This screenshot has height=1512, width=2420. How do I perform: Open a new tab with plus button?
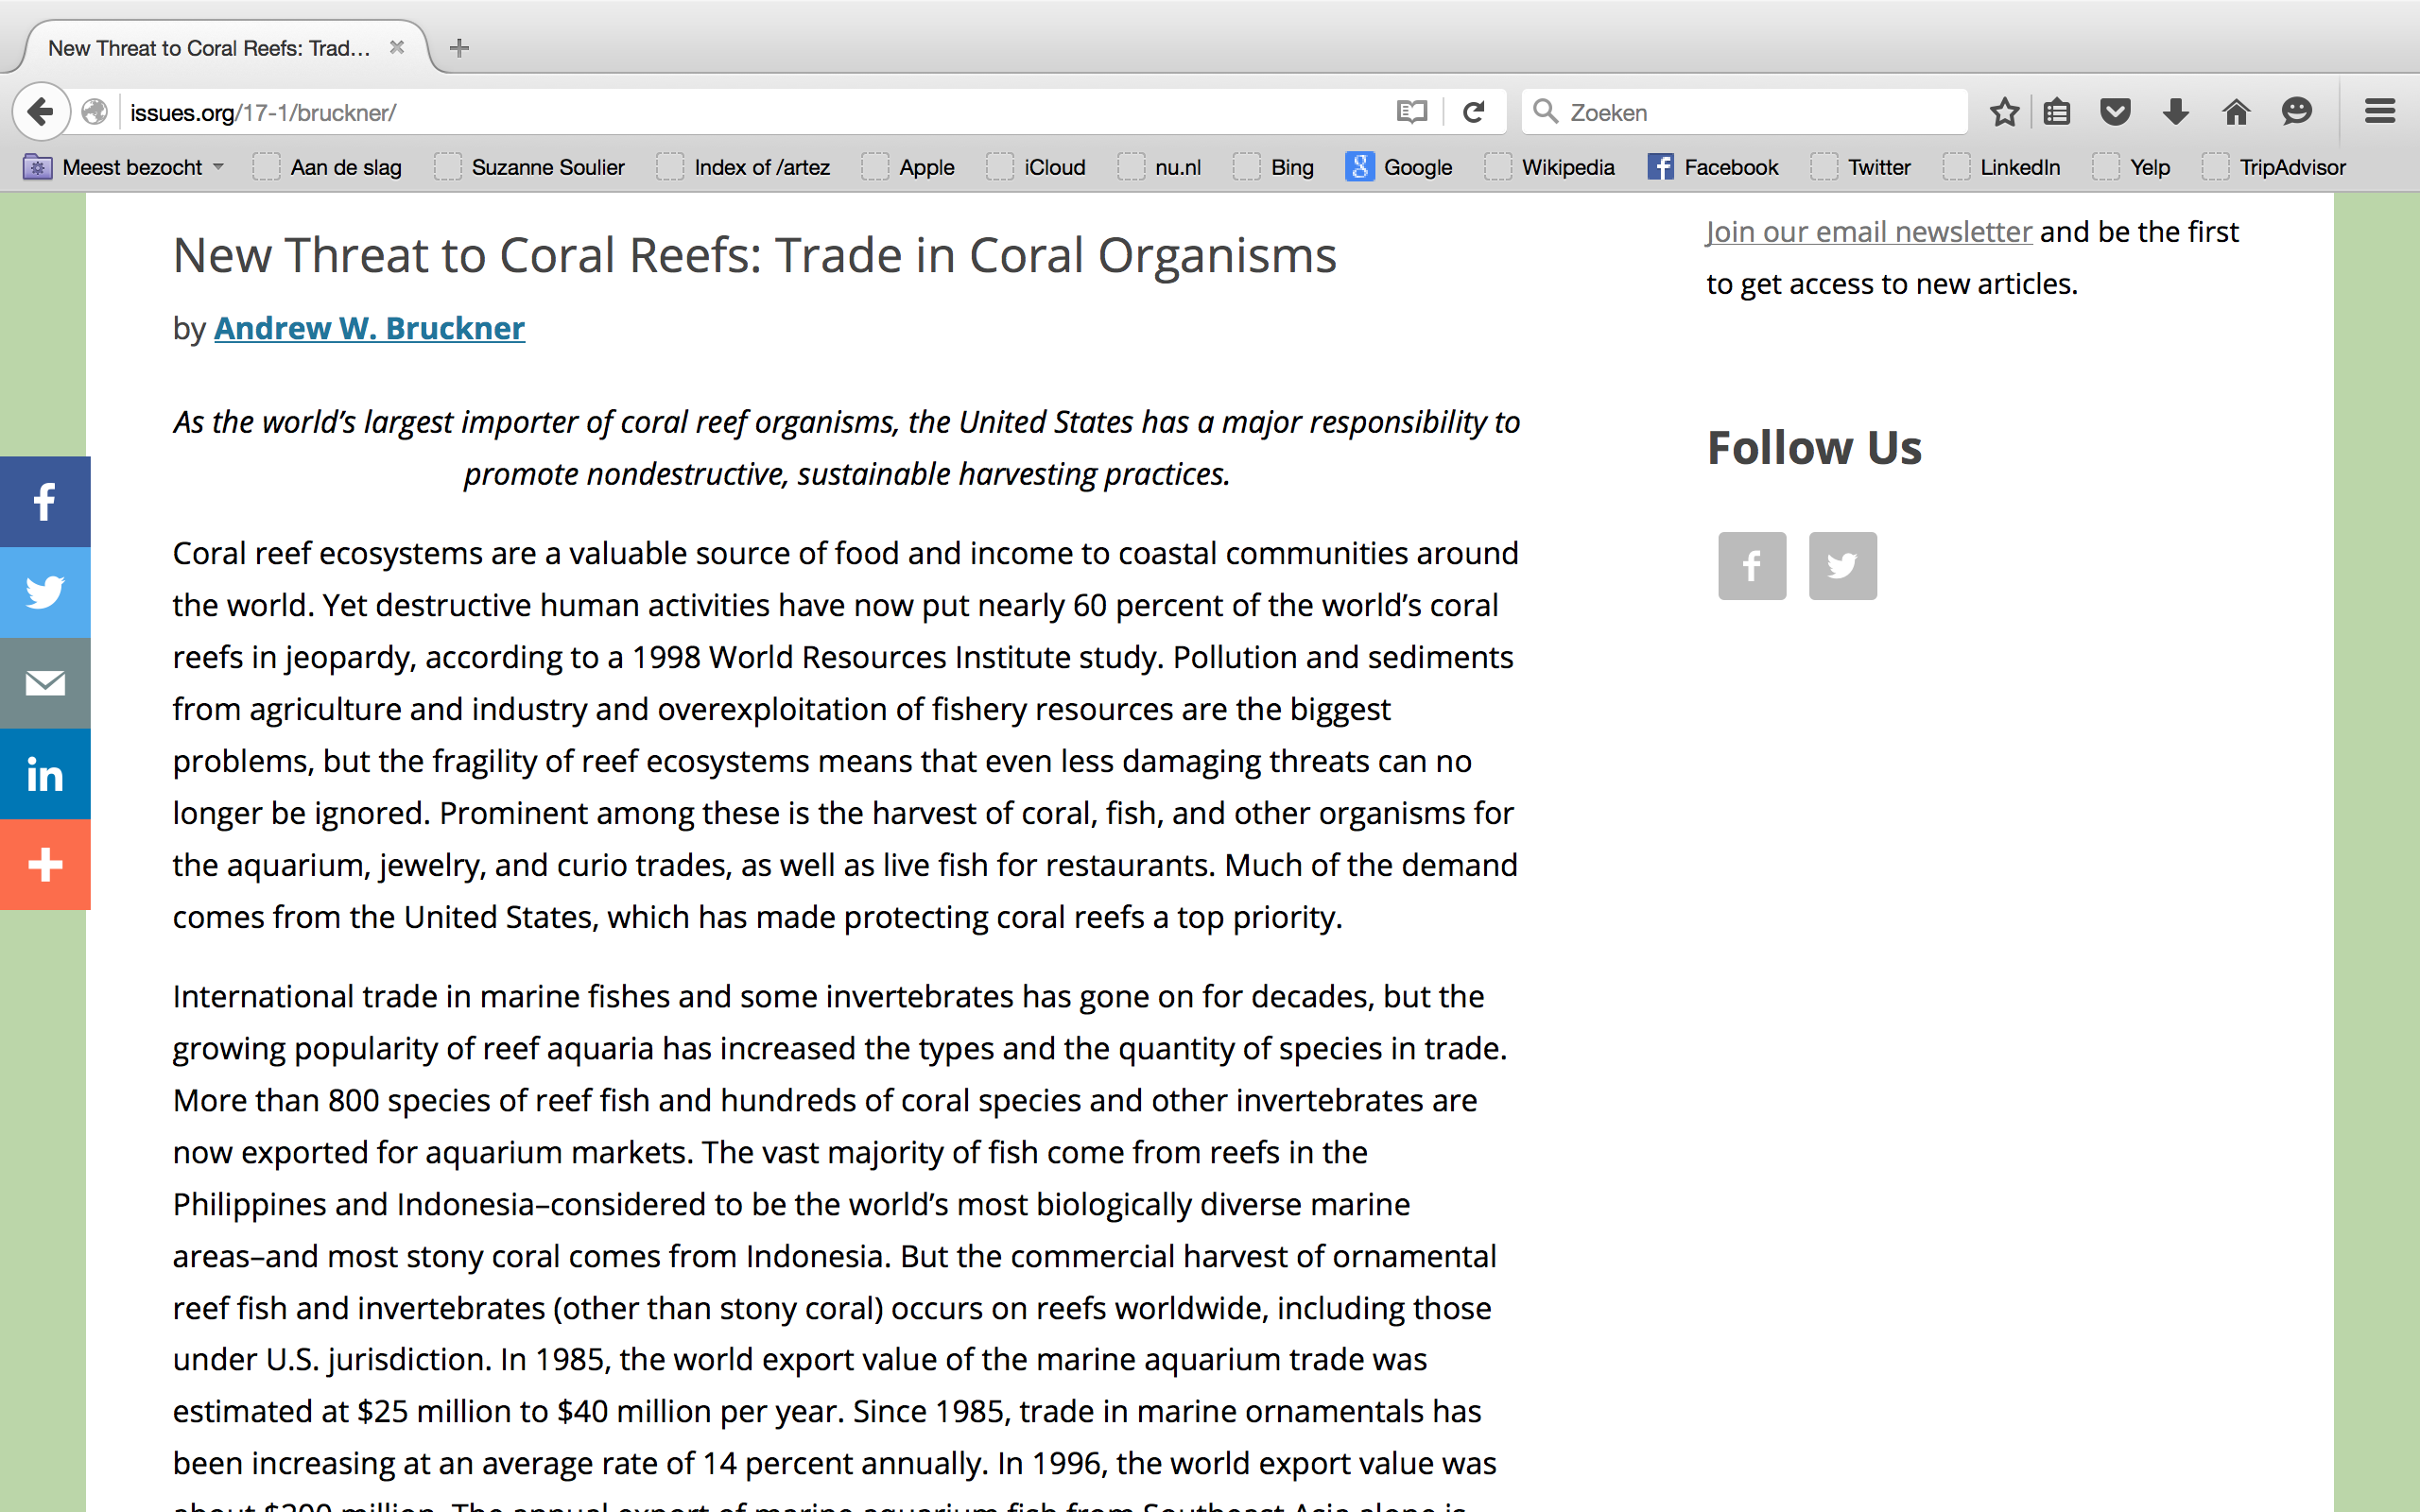459,47
